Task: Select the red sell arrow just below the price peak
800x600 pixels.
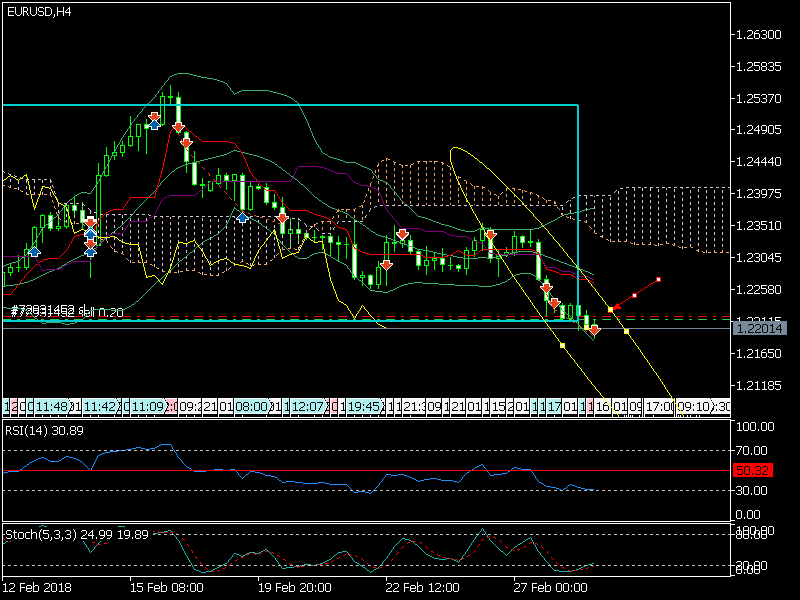Action: tap(178, 127)
